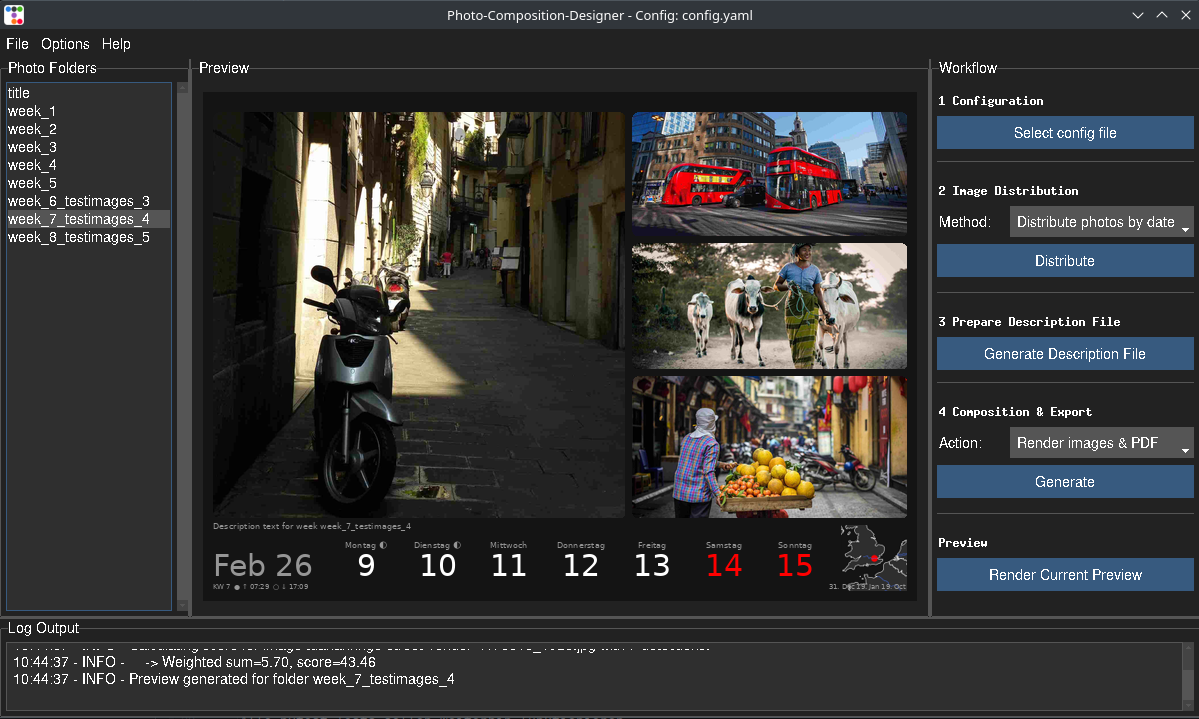Click Generate Description File

point(1064,354)
